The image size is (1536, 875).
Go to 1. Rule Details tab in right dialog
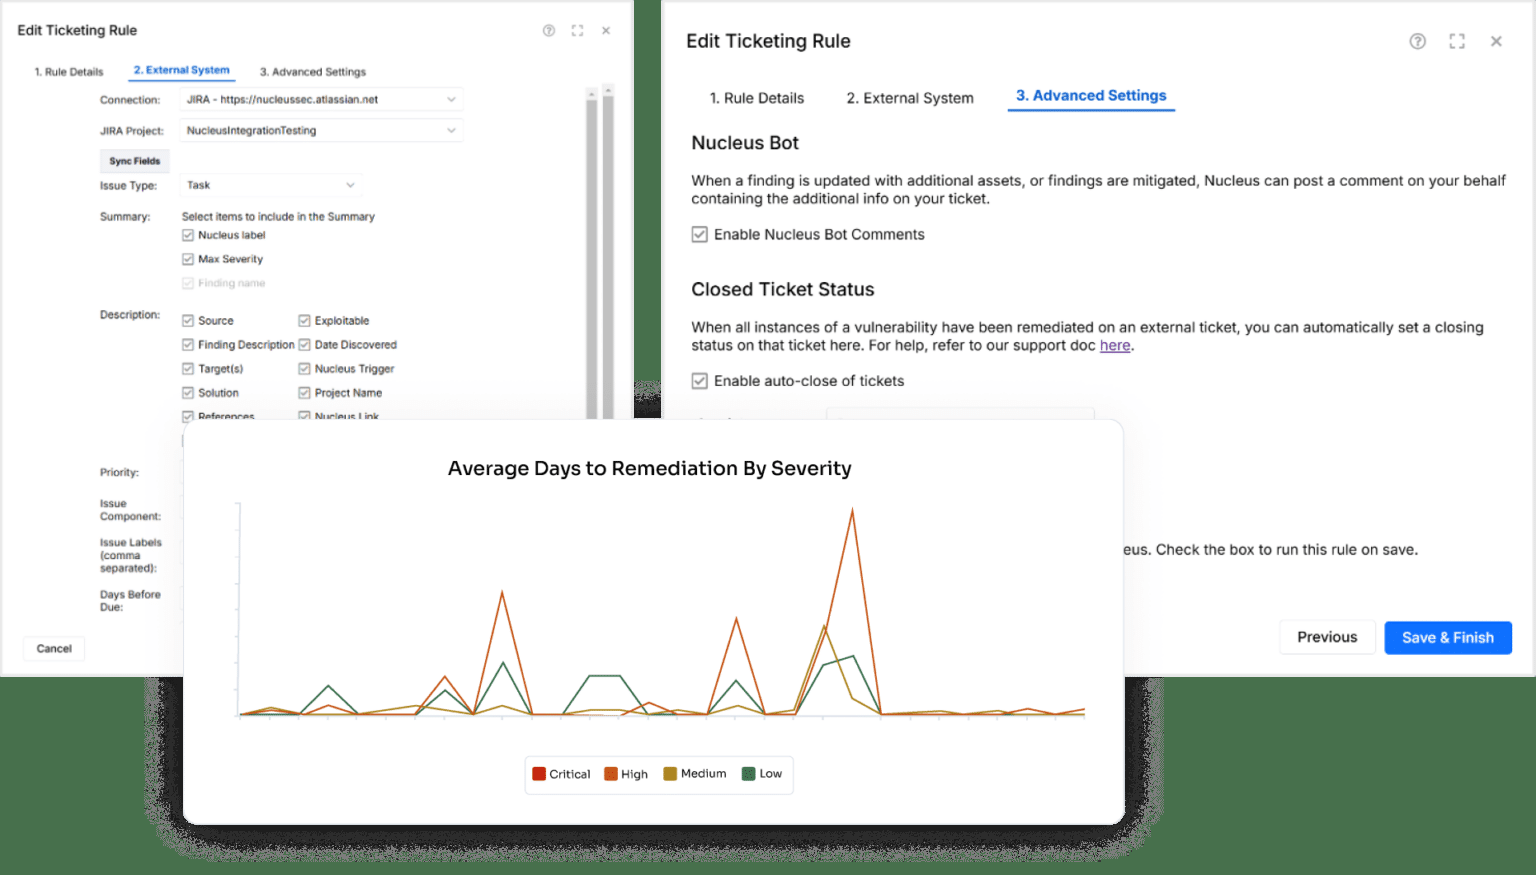757,98
